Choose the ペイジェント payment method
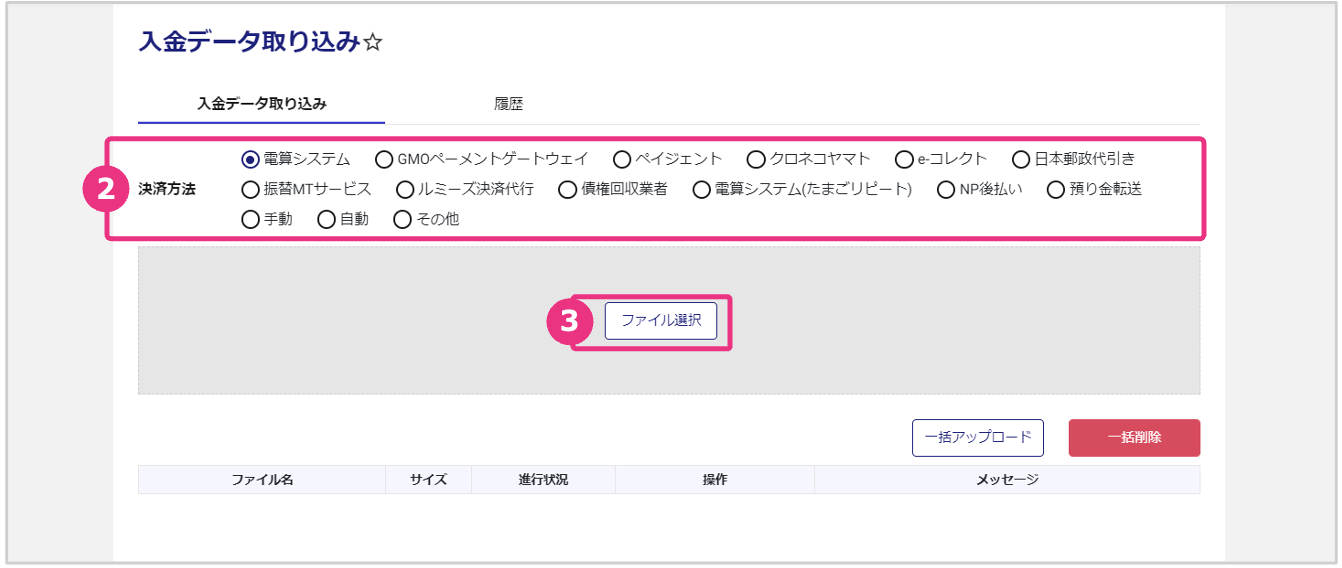The height and width of the screenshot is (568, 1342). (x=622, y=159)
